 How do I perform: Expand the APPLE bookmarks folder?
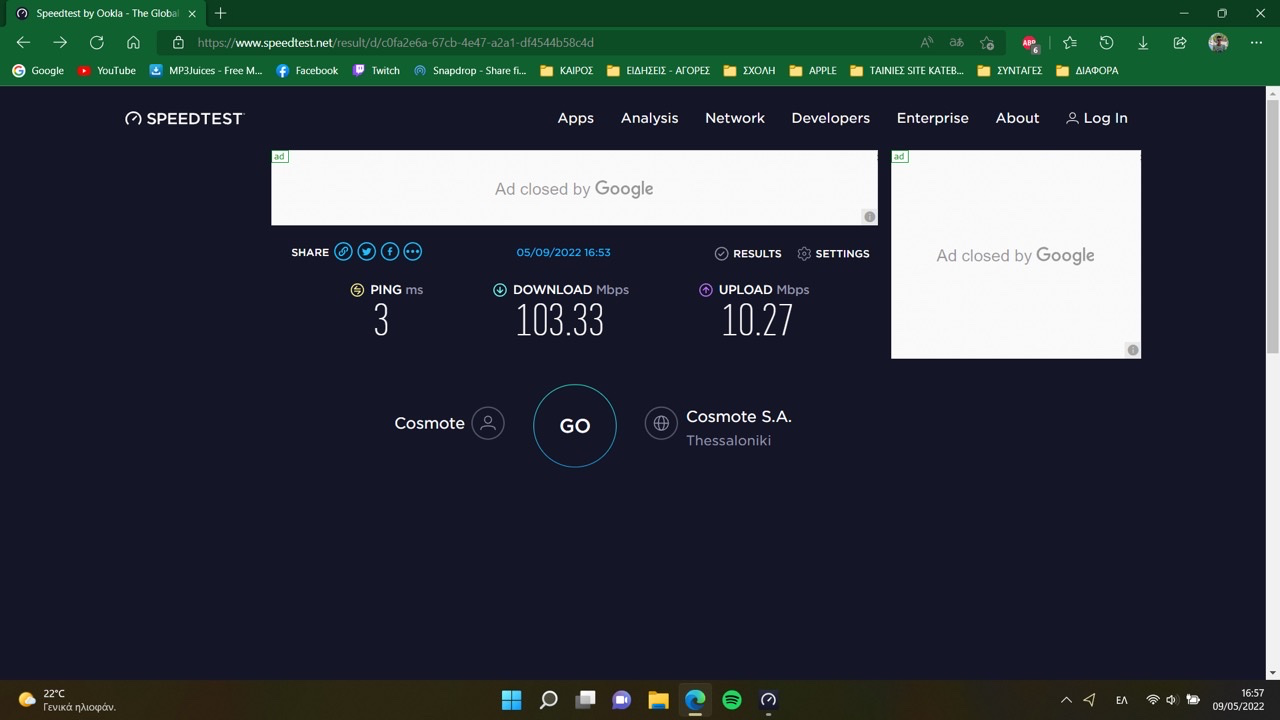(813, 71)
